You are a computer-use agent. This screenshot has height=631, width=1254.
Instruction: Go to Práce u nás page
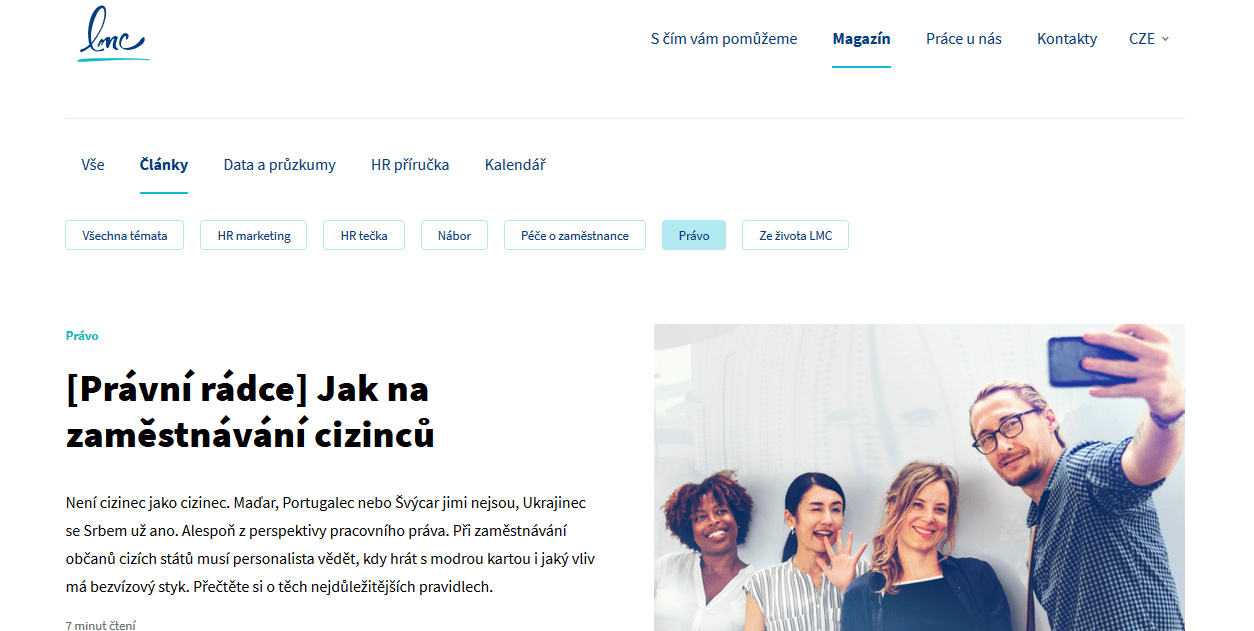click(x=964, y=39)
